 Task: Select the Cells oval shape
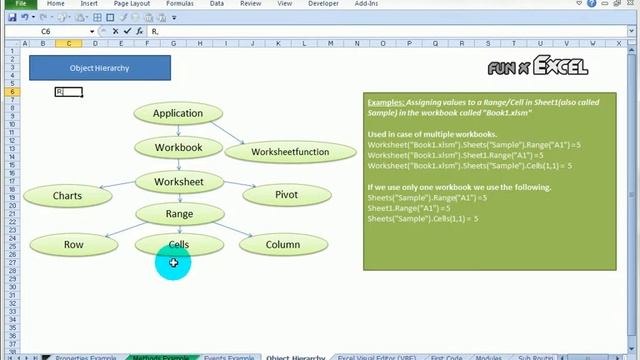click(179, 244)
